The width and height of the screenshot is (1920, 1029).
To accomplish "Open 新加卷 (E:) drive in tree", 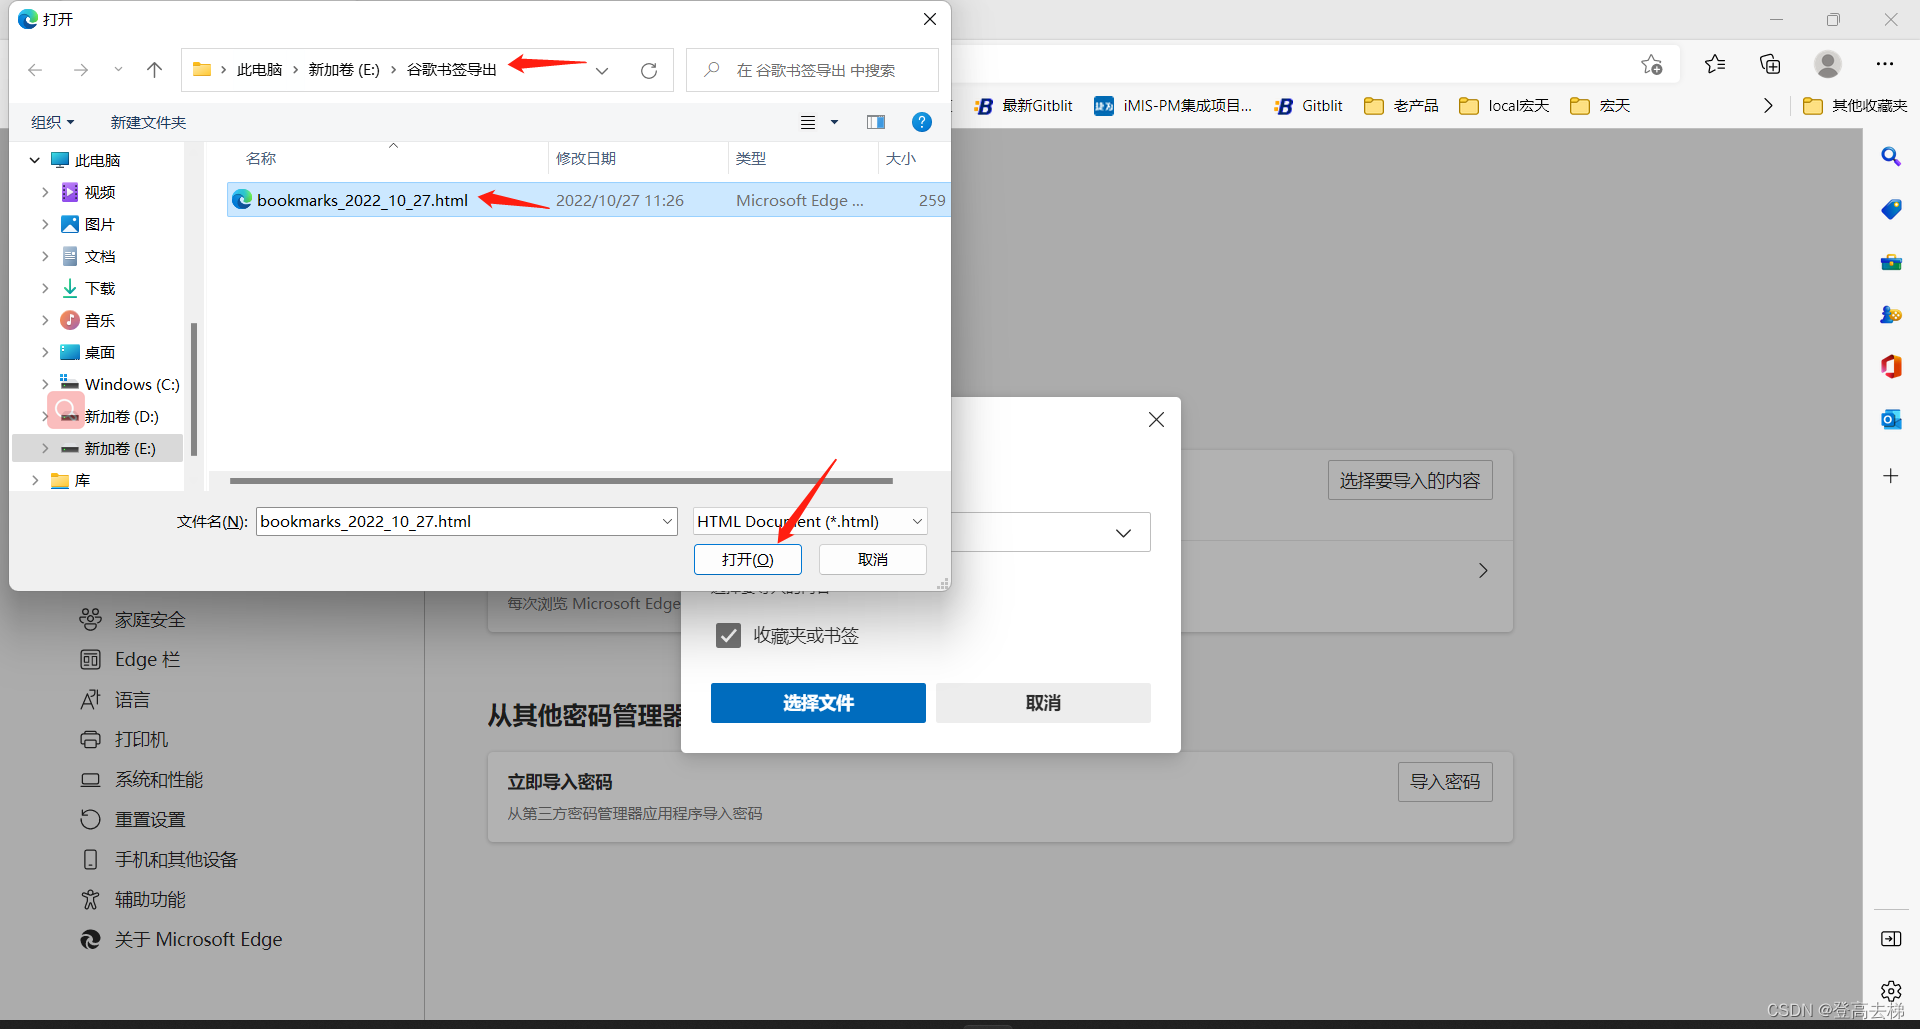I will [119, 448].
